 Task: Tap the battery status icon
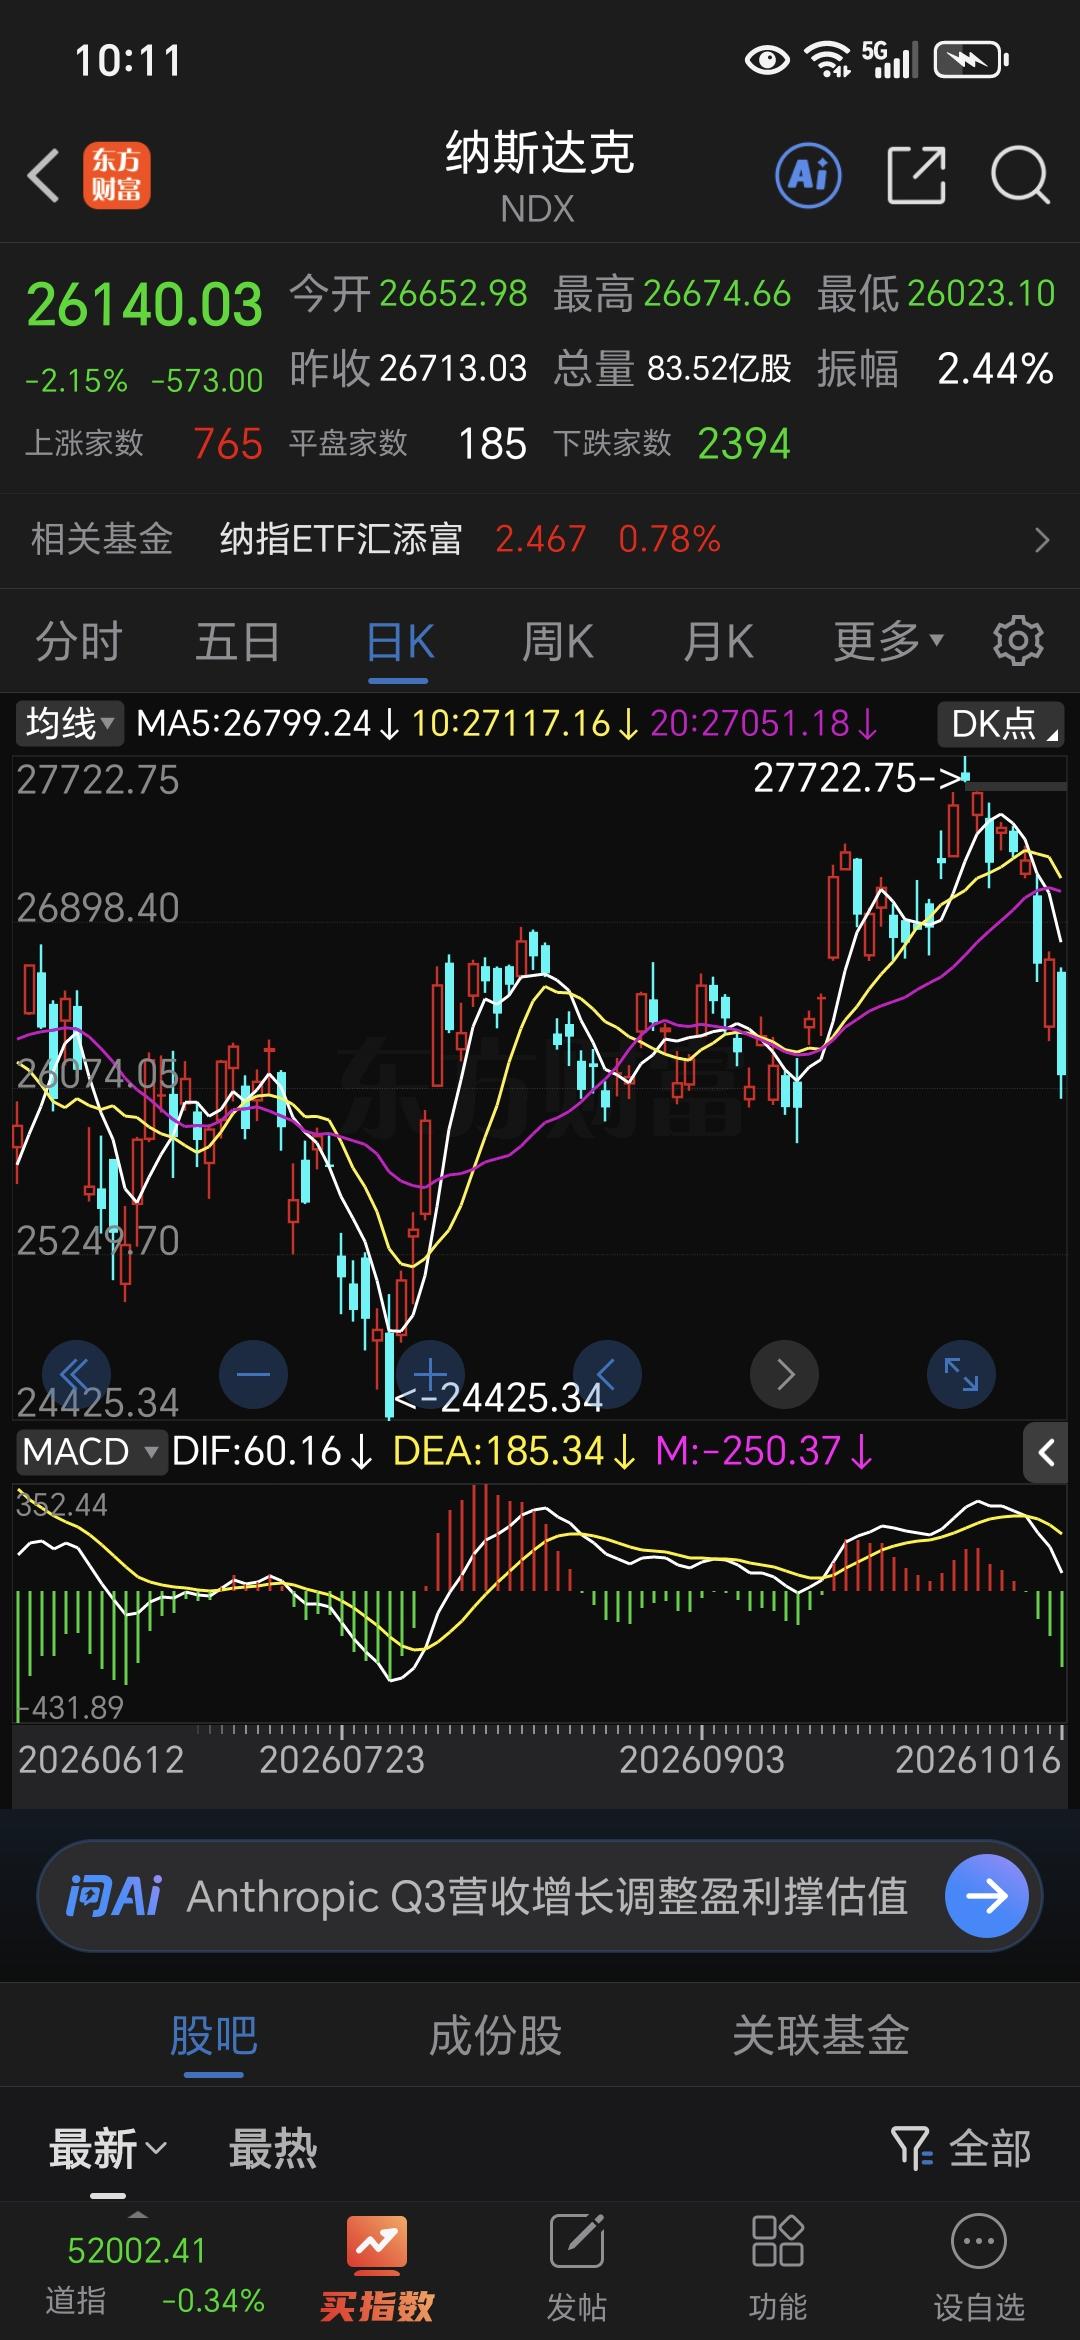pyautogui.click(x=971, y=60)
